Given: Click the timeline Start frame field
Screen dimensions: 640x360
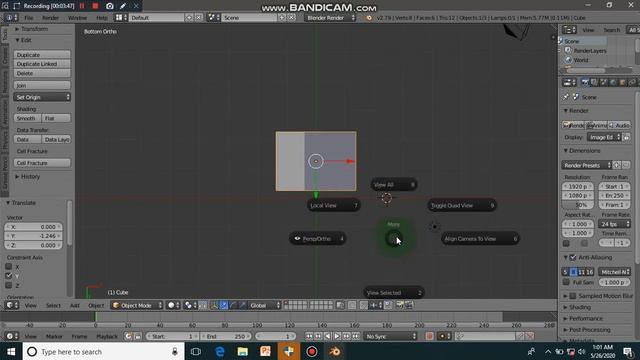Looking at the screenshot, I should coord(172,337).
